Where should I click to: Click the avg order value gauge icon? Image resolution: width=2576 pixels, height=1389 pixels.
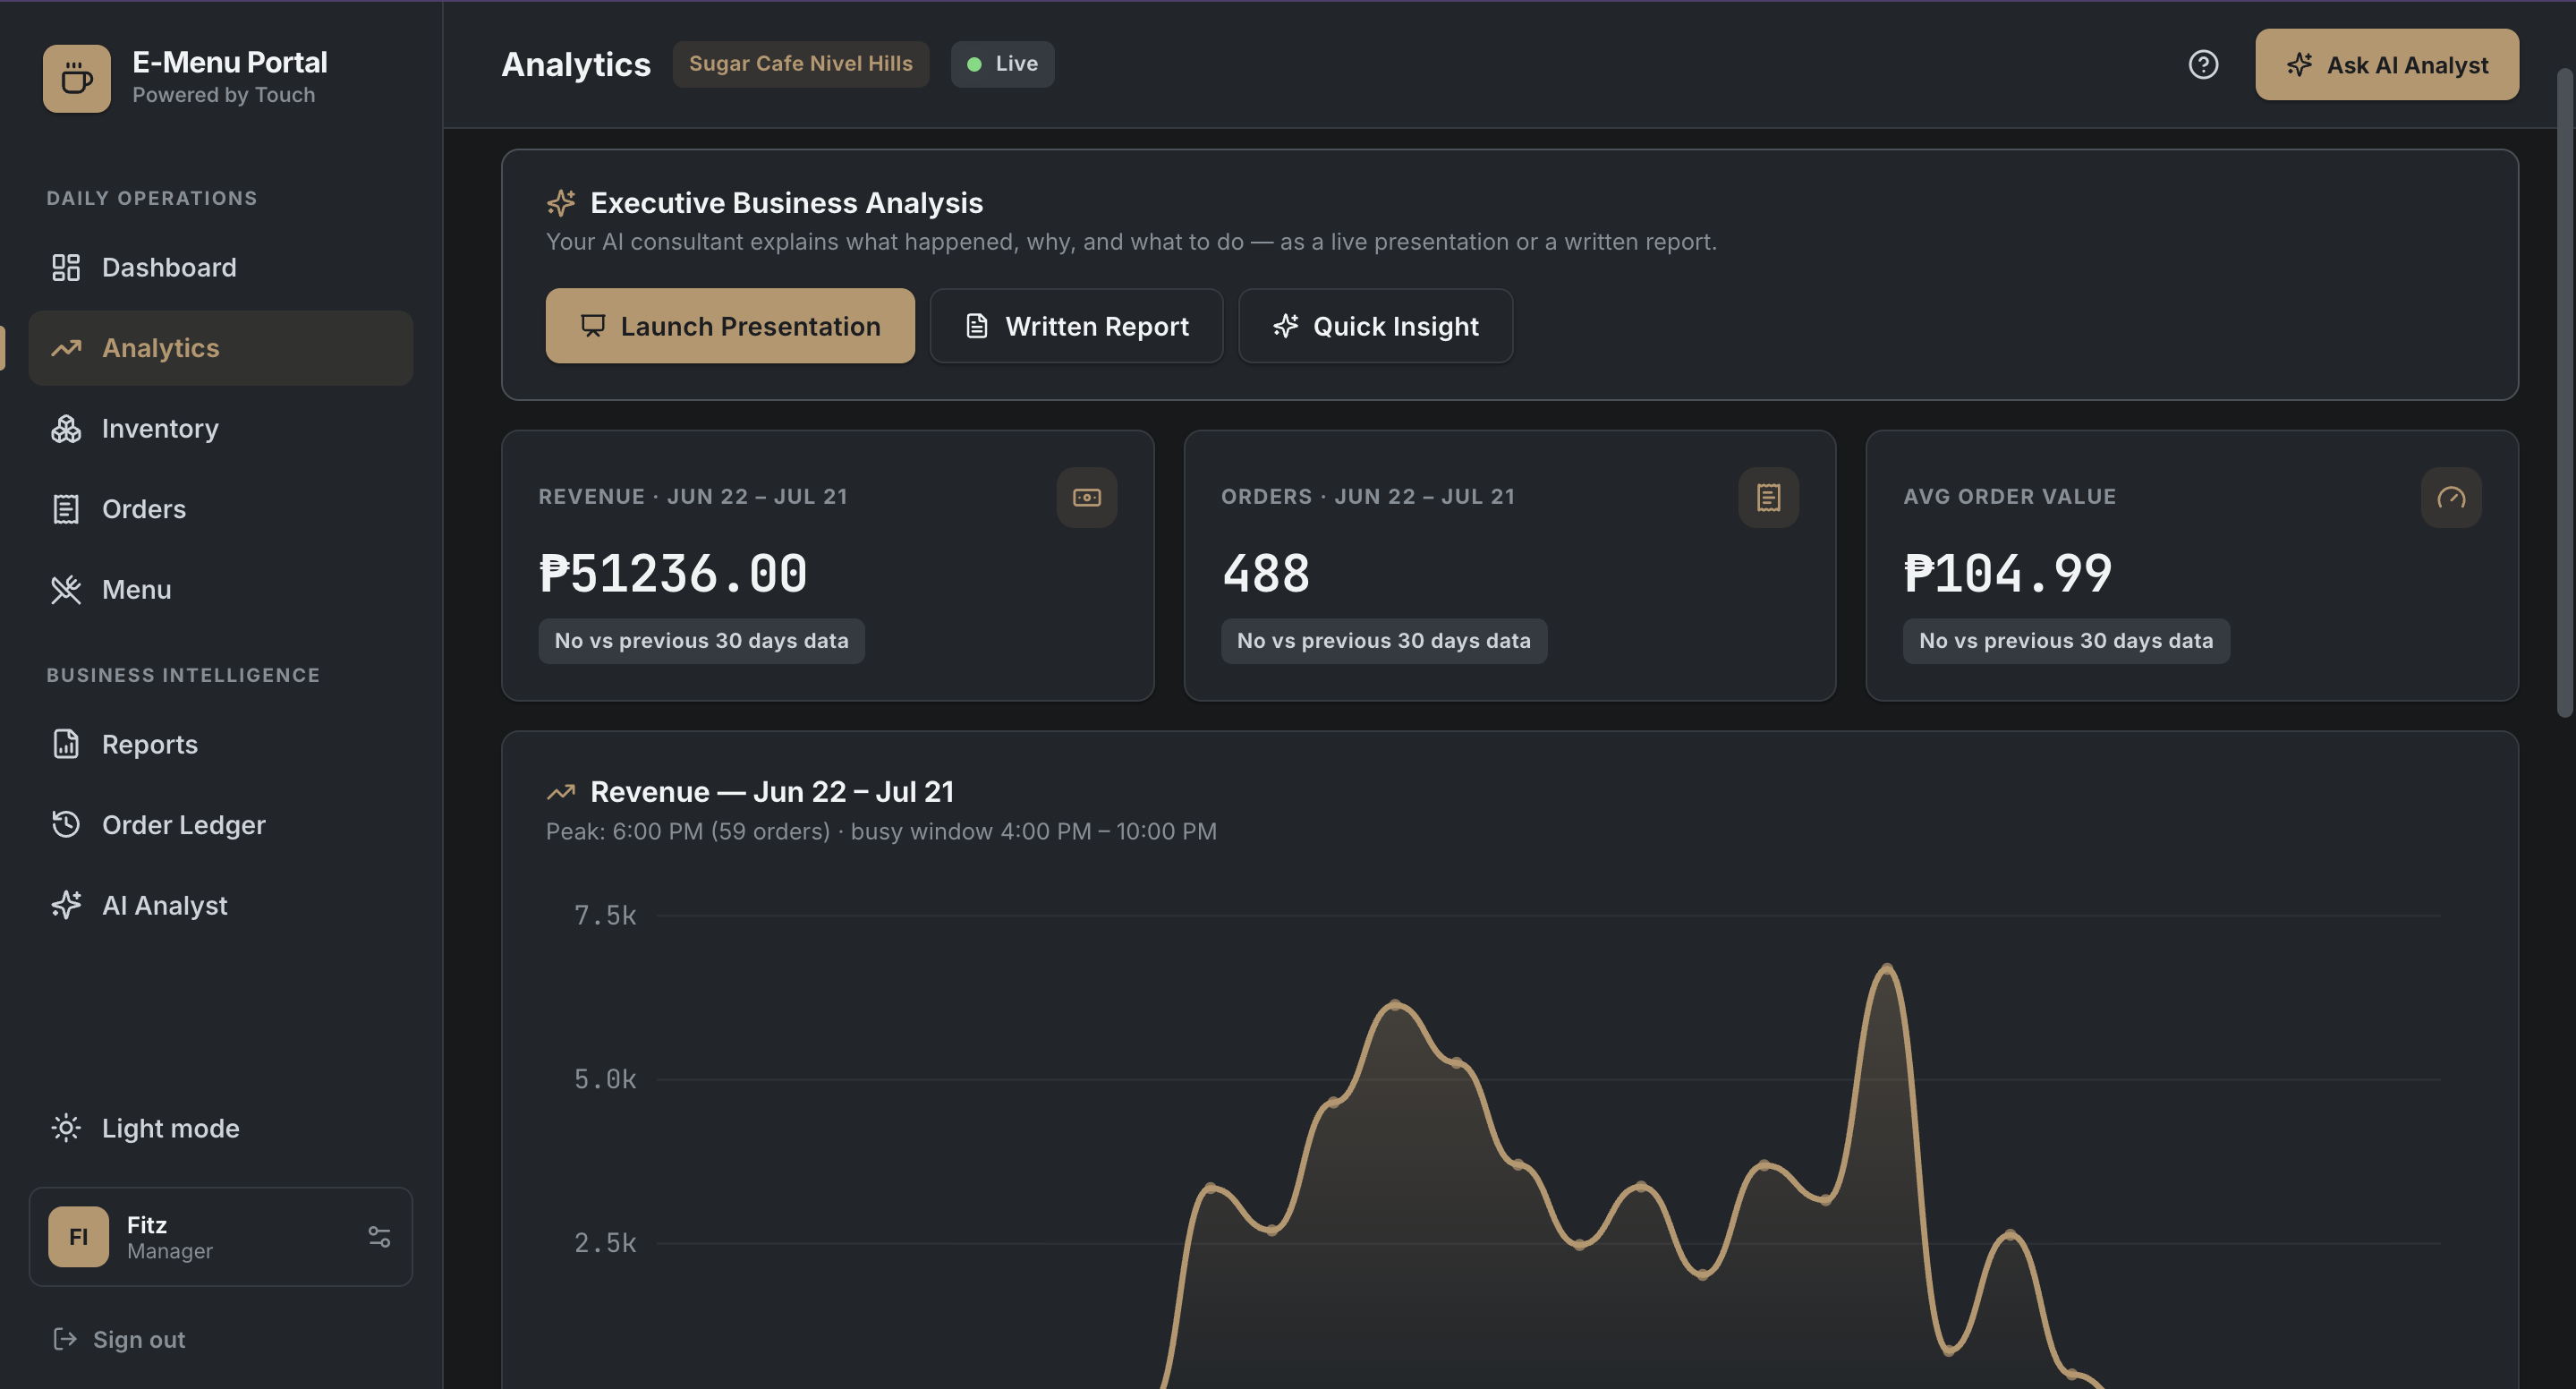2450,497
